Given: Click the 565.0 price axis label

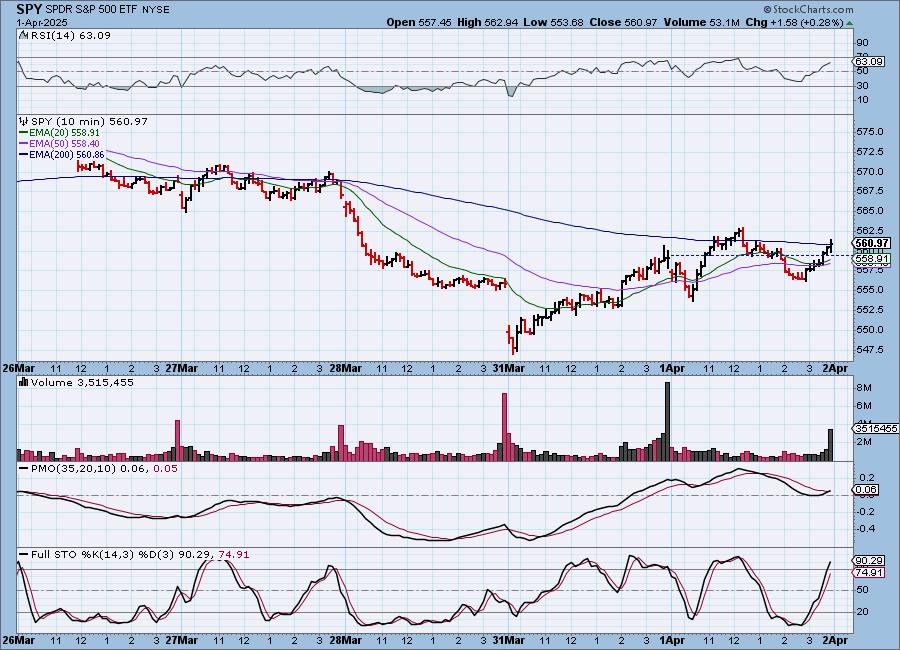Looking at the screenshot, I should (871, 211).
